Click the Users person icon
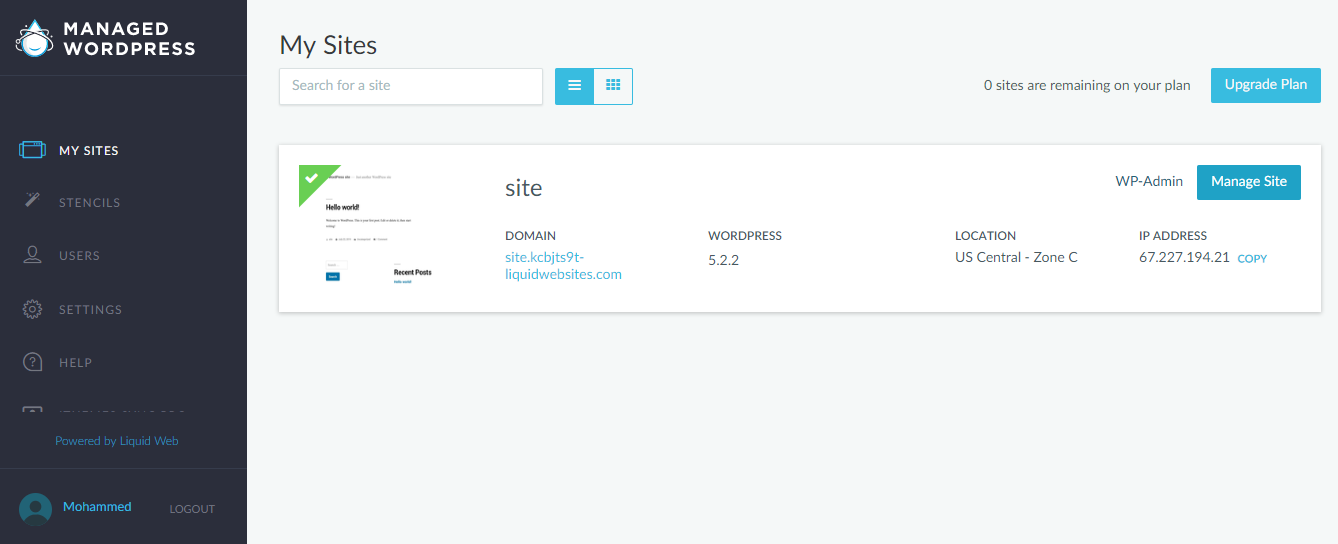The width and height of the screenshot is (1338, 544). pyautogui.click(x=32, y=255)
